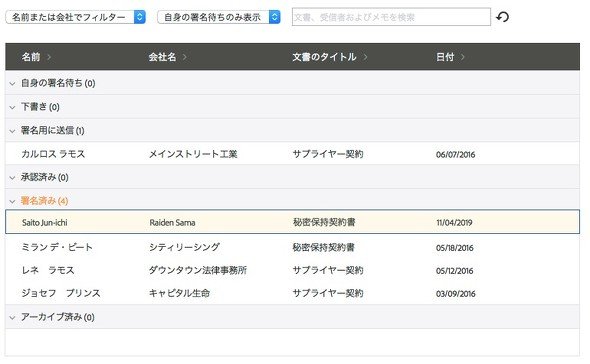Select the カルロス ラモス row name

point(53,154)
